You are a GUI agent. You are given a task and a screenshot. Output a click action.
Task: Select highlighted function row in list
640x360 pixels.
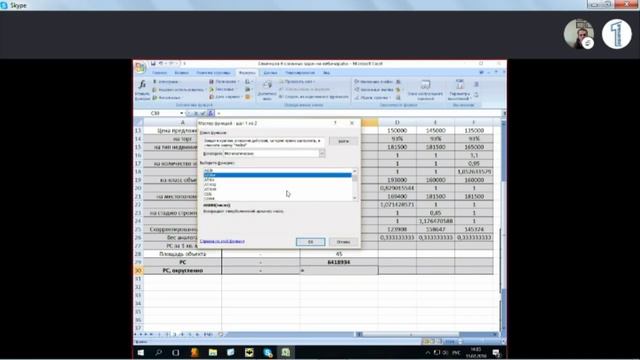point(278,175)
